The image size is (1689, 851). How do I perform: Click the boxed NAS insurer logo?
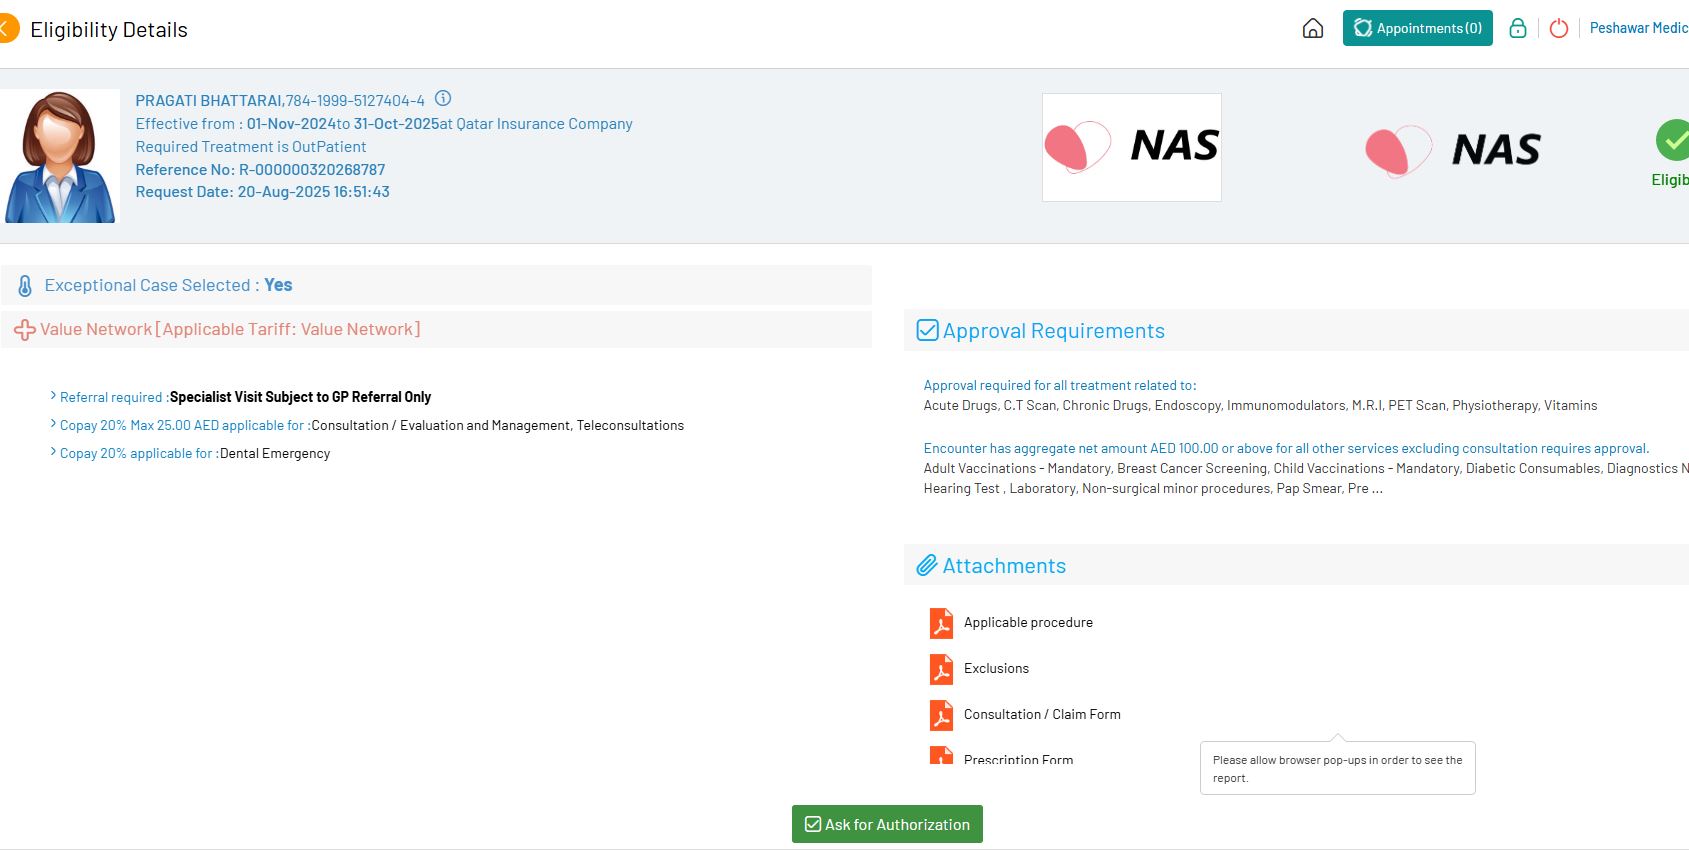[x=1131, y=148]
